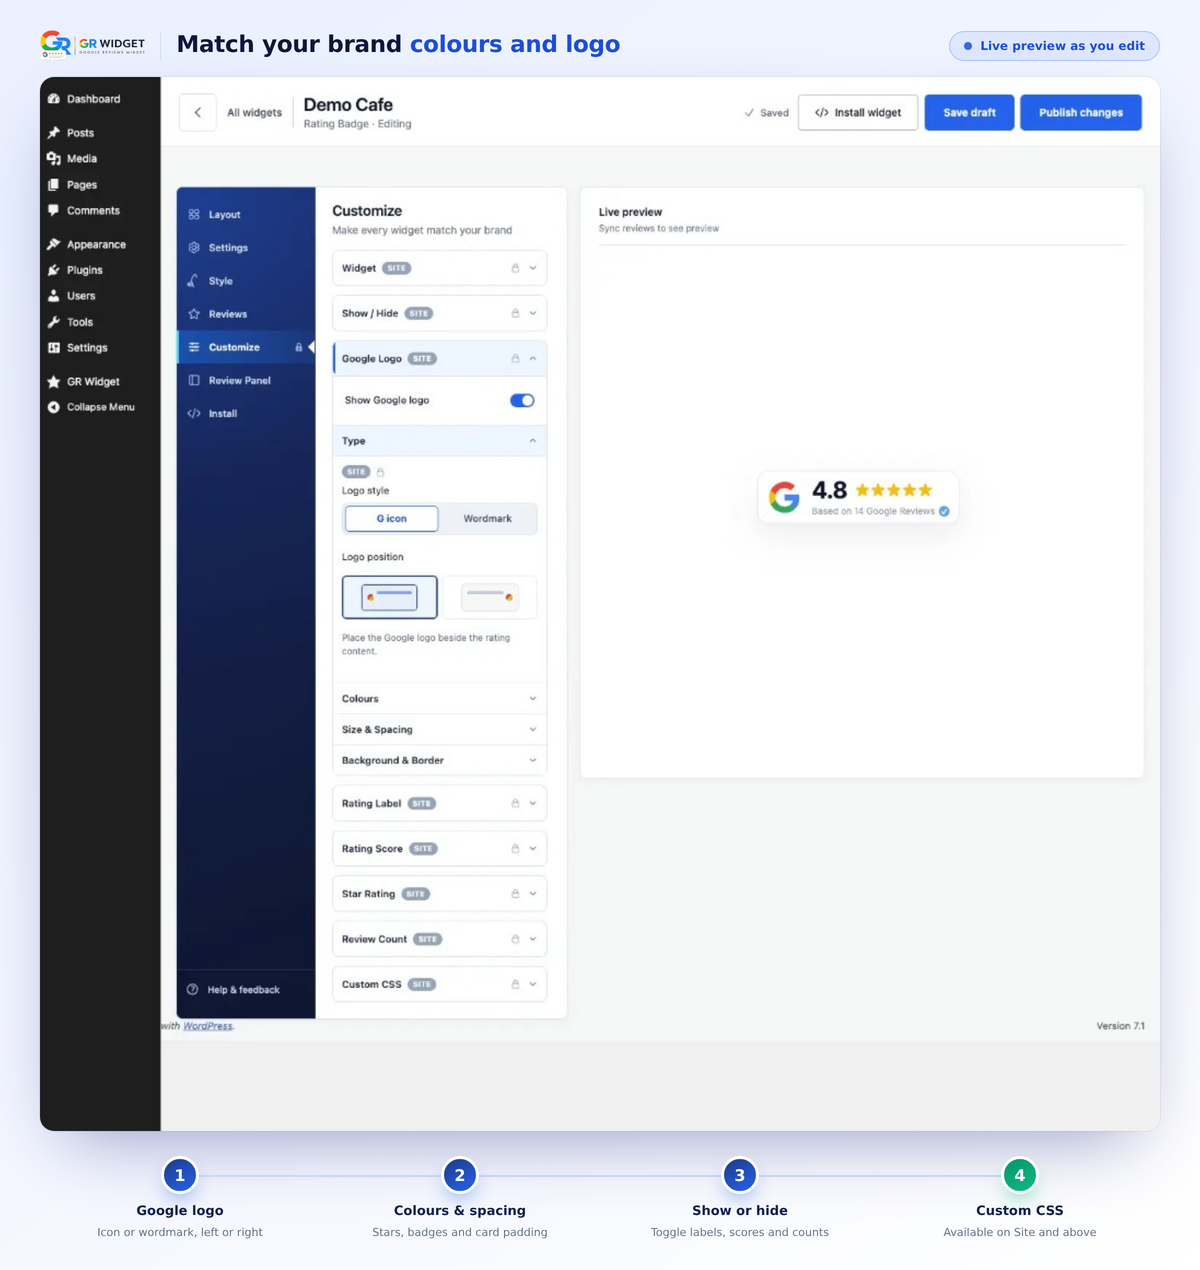Click the SITE badge on Google Logo row

pyautogui.click(x=422, y=359)
